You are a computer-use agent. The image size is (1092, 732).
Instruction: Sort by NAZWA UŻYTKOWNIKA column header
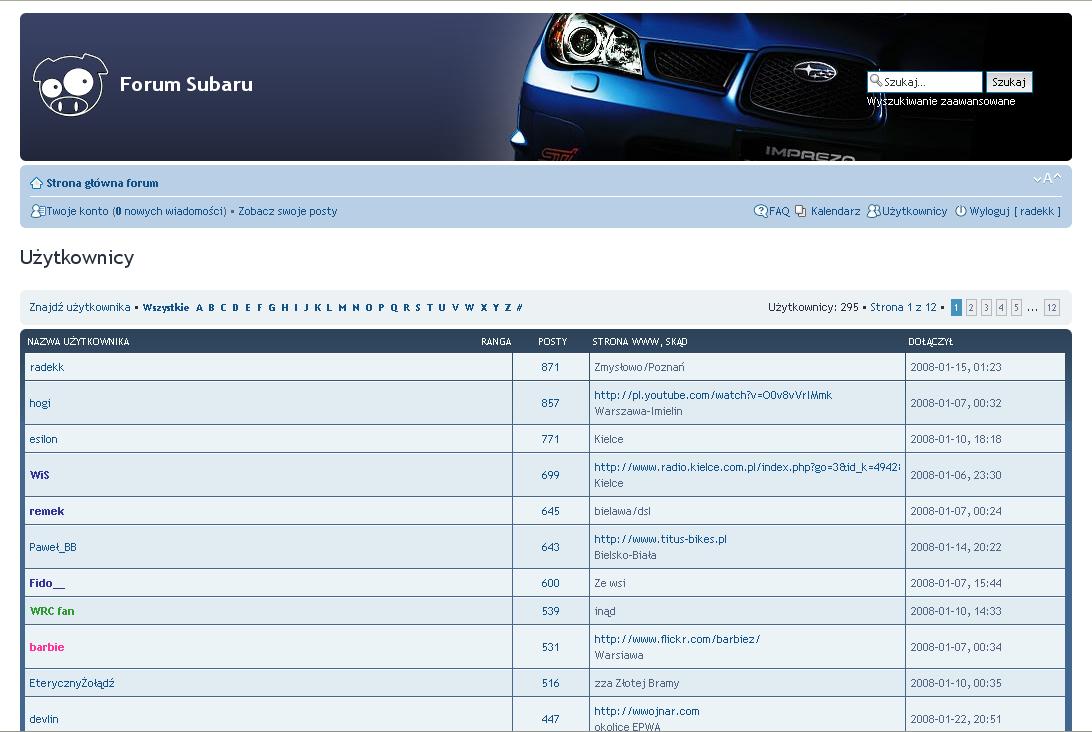pos(78,342)
